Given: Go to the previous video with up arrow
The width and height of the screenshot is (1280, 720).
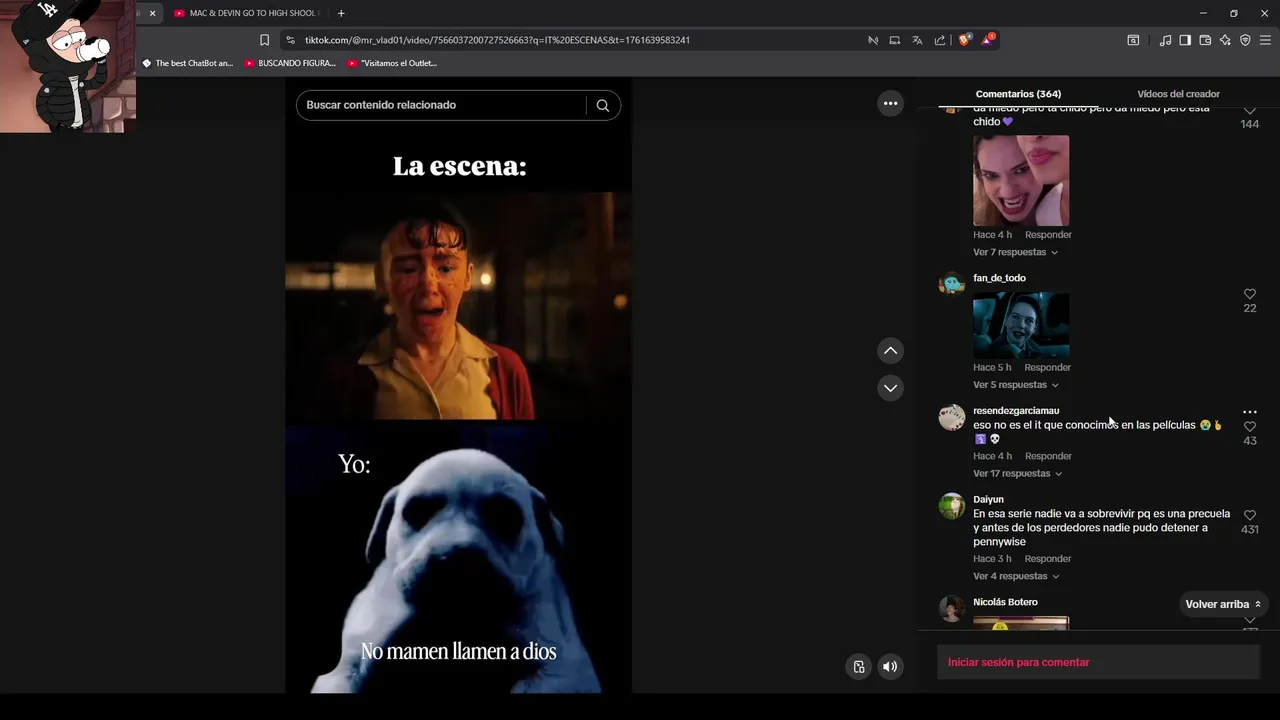Looking at the screenshot, I should 890,350.
